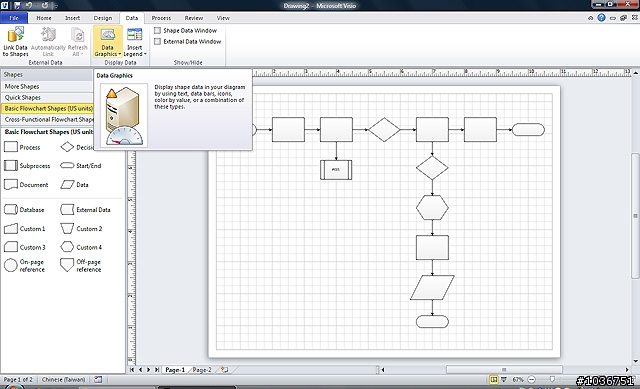Viewport: 640px width, 389px height.
Task: Open the File tab
Action: tap(14, 18)
